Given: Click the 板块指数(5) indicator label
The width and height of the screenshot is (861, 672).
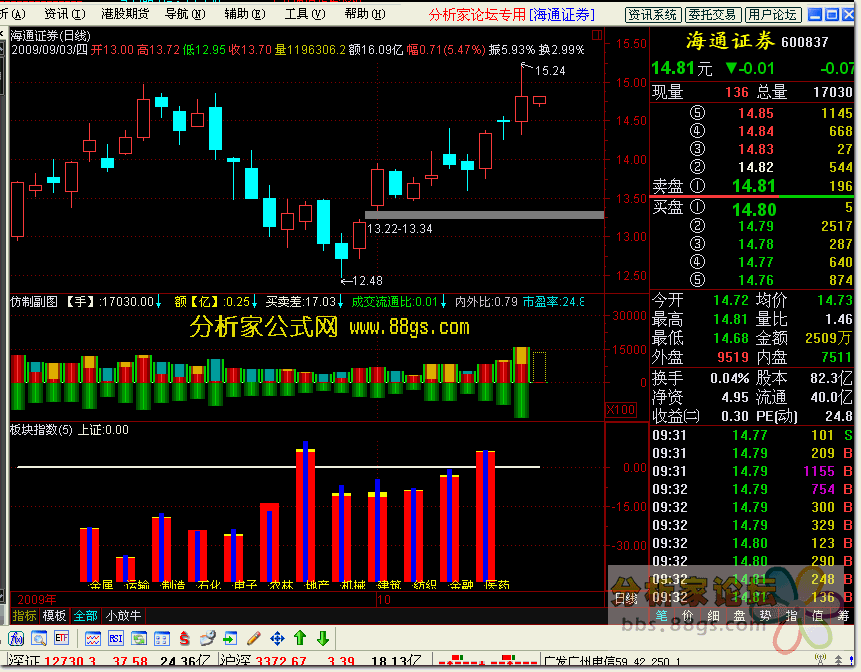Looking at the screenshot, I should pos(42,430).
